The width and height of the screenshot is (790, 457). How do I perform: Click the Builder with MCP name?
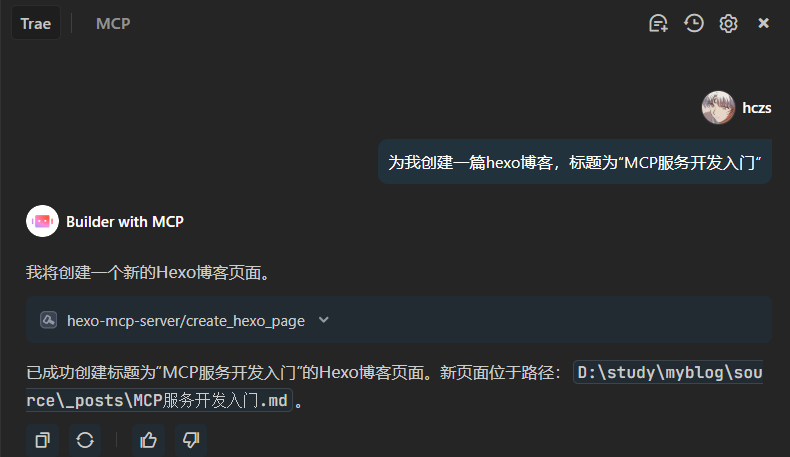tap(125, 222)
